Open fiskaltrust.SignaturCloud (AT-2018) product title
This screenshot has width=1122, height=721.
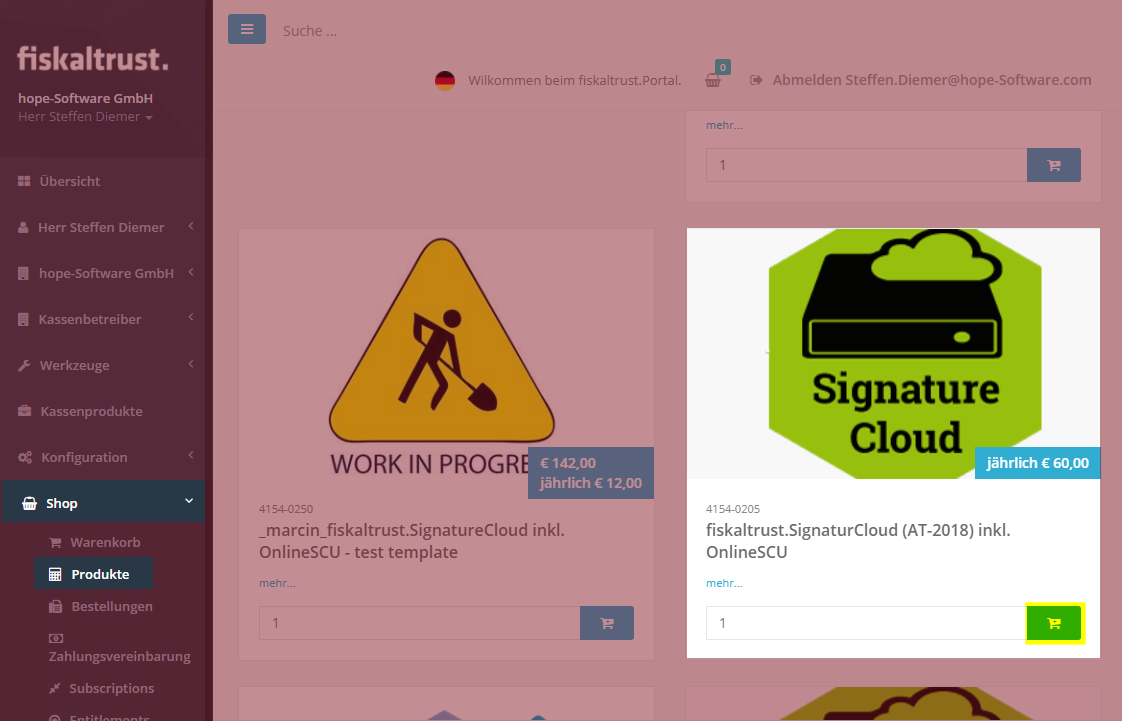pos(858,541)
